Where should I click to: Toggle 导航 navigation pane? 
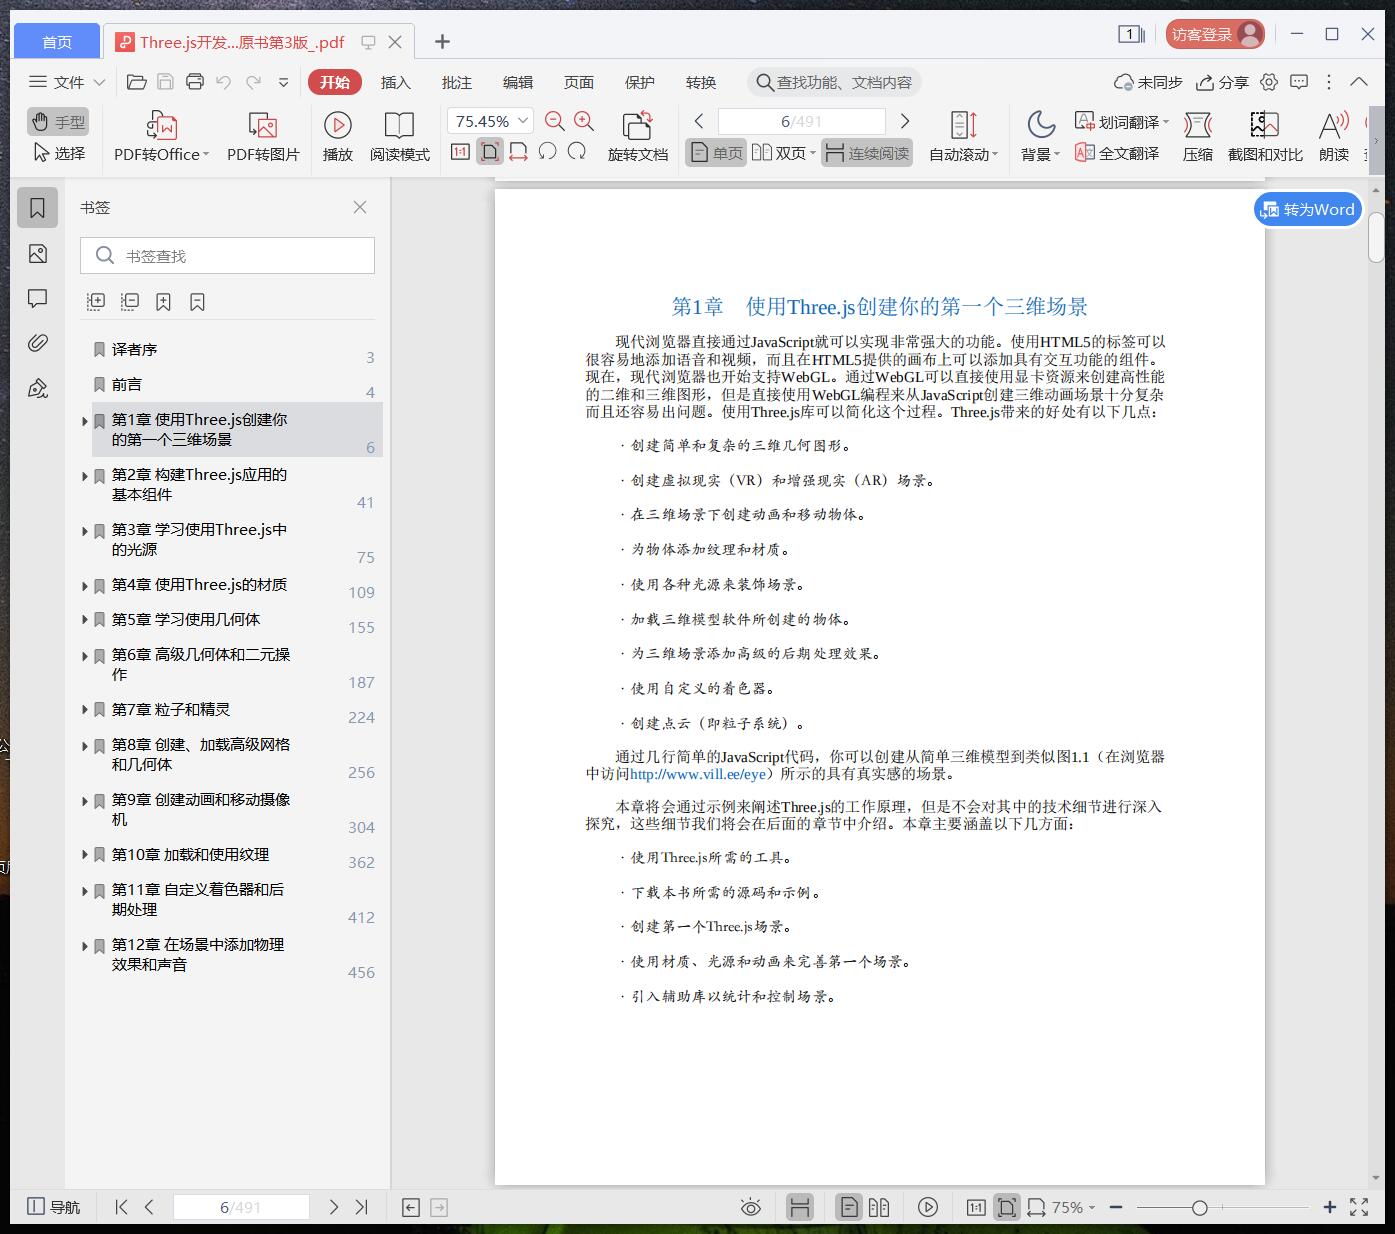(54, 1207)
